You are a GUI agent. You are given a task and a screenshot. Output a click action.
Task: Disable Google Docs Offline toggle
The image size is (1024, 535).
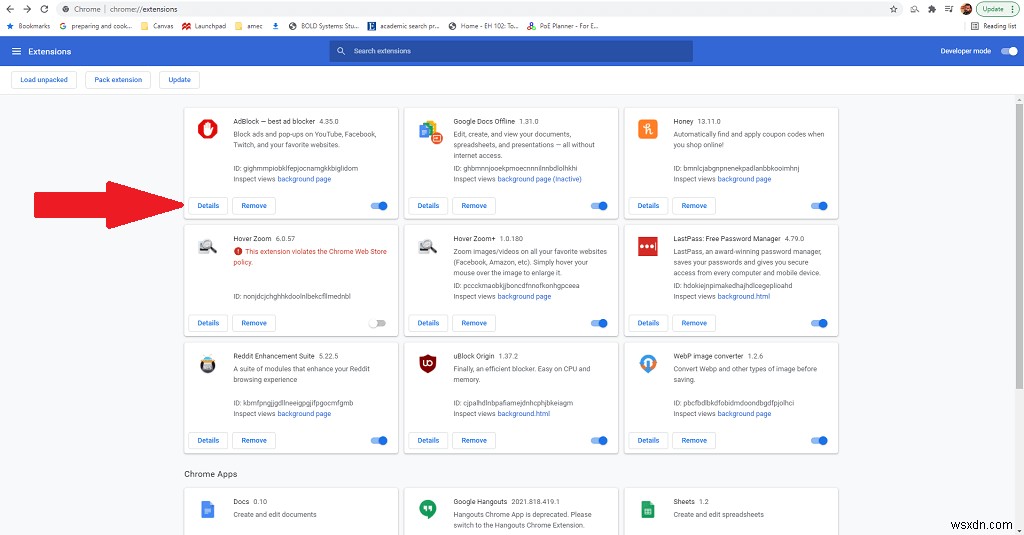599,206
